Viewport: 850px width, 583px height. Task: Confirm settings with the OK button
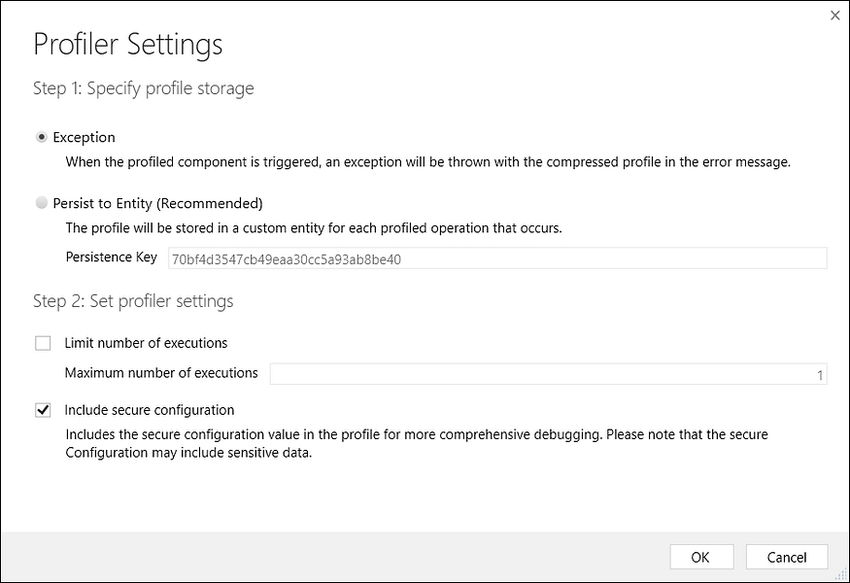click(x=701, y=557)
